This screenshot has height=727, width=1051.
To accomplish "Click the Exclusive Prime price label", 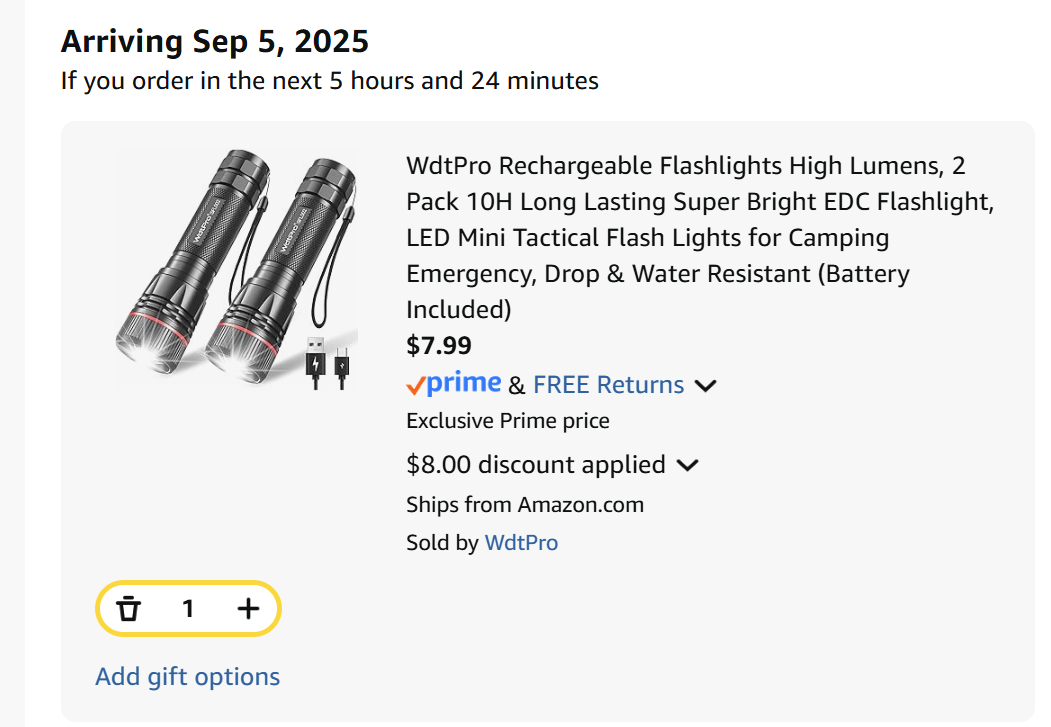I will tap(507, 420).
